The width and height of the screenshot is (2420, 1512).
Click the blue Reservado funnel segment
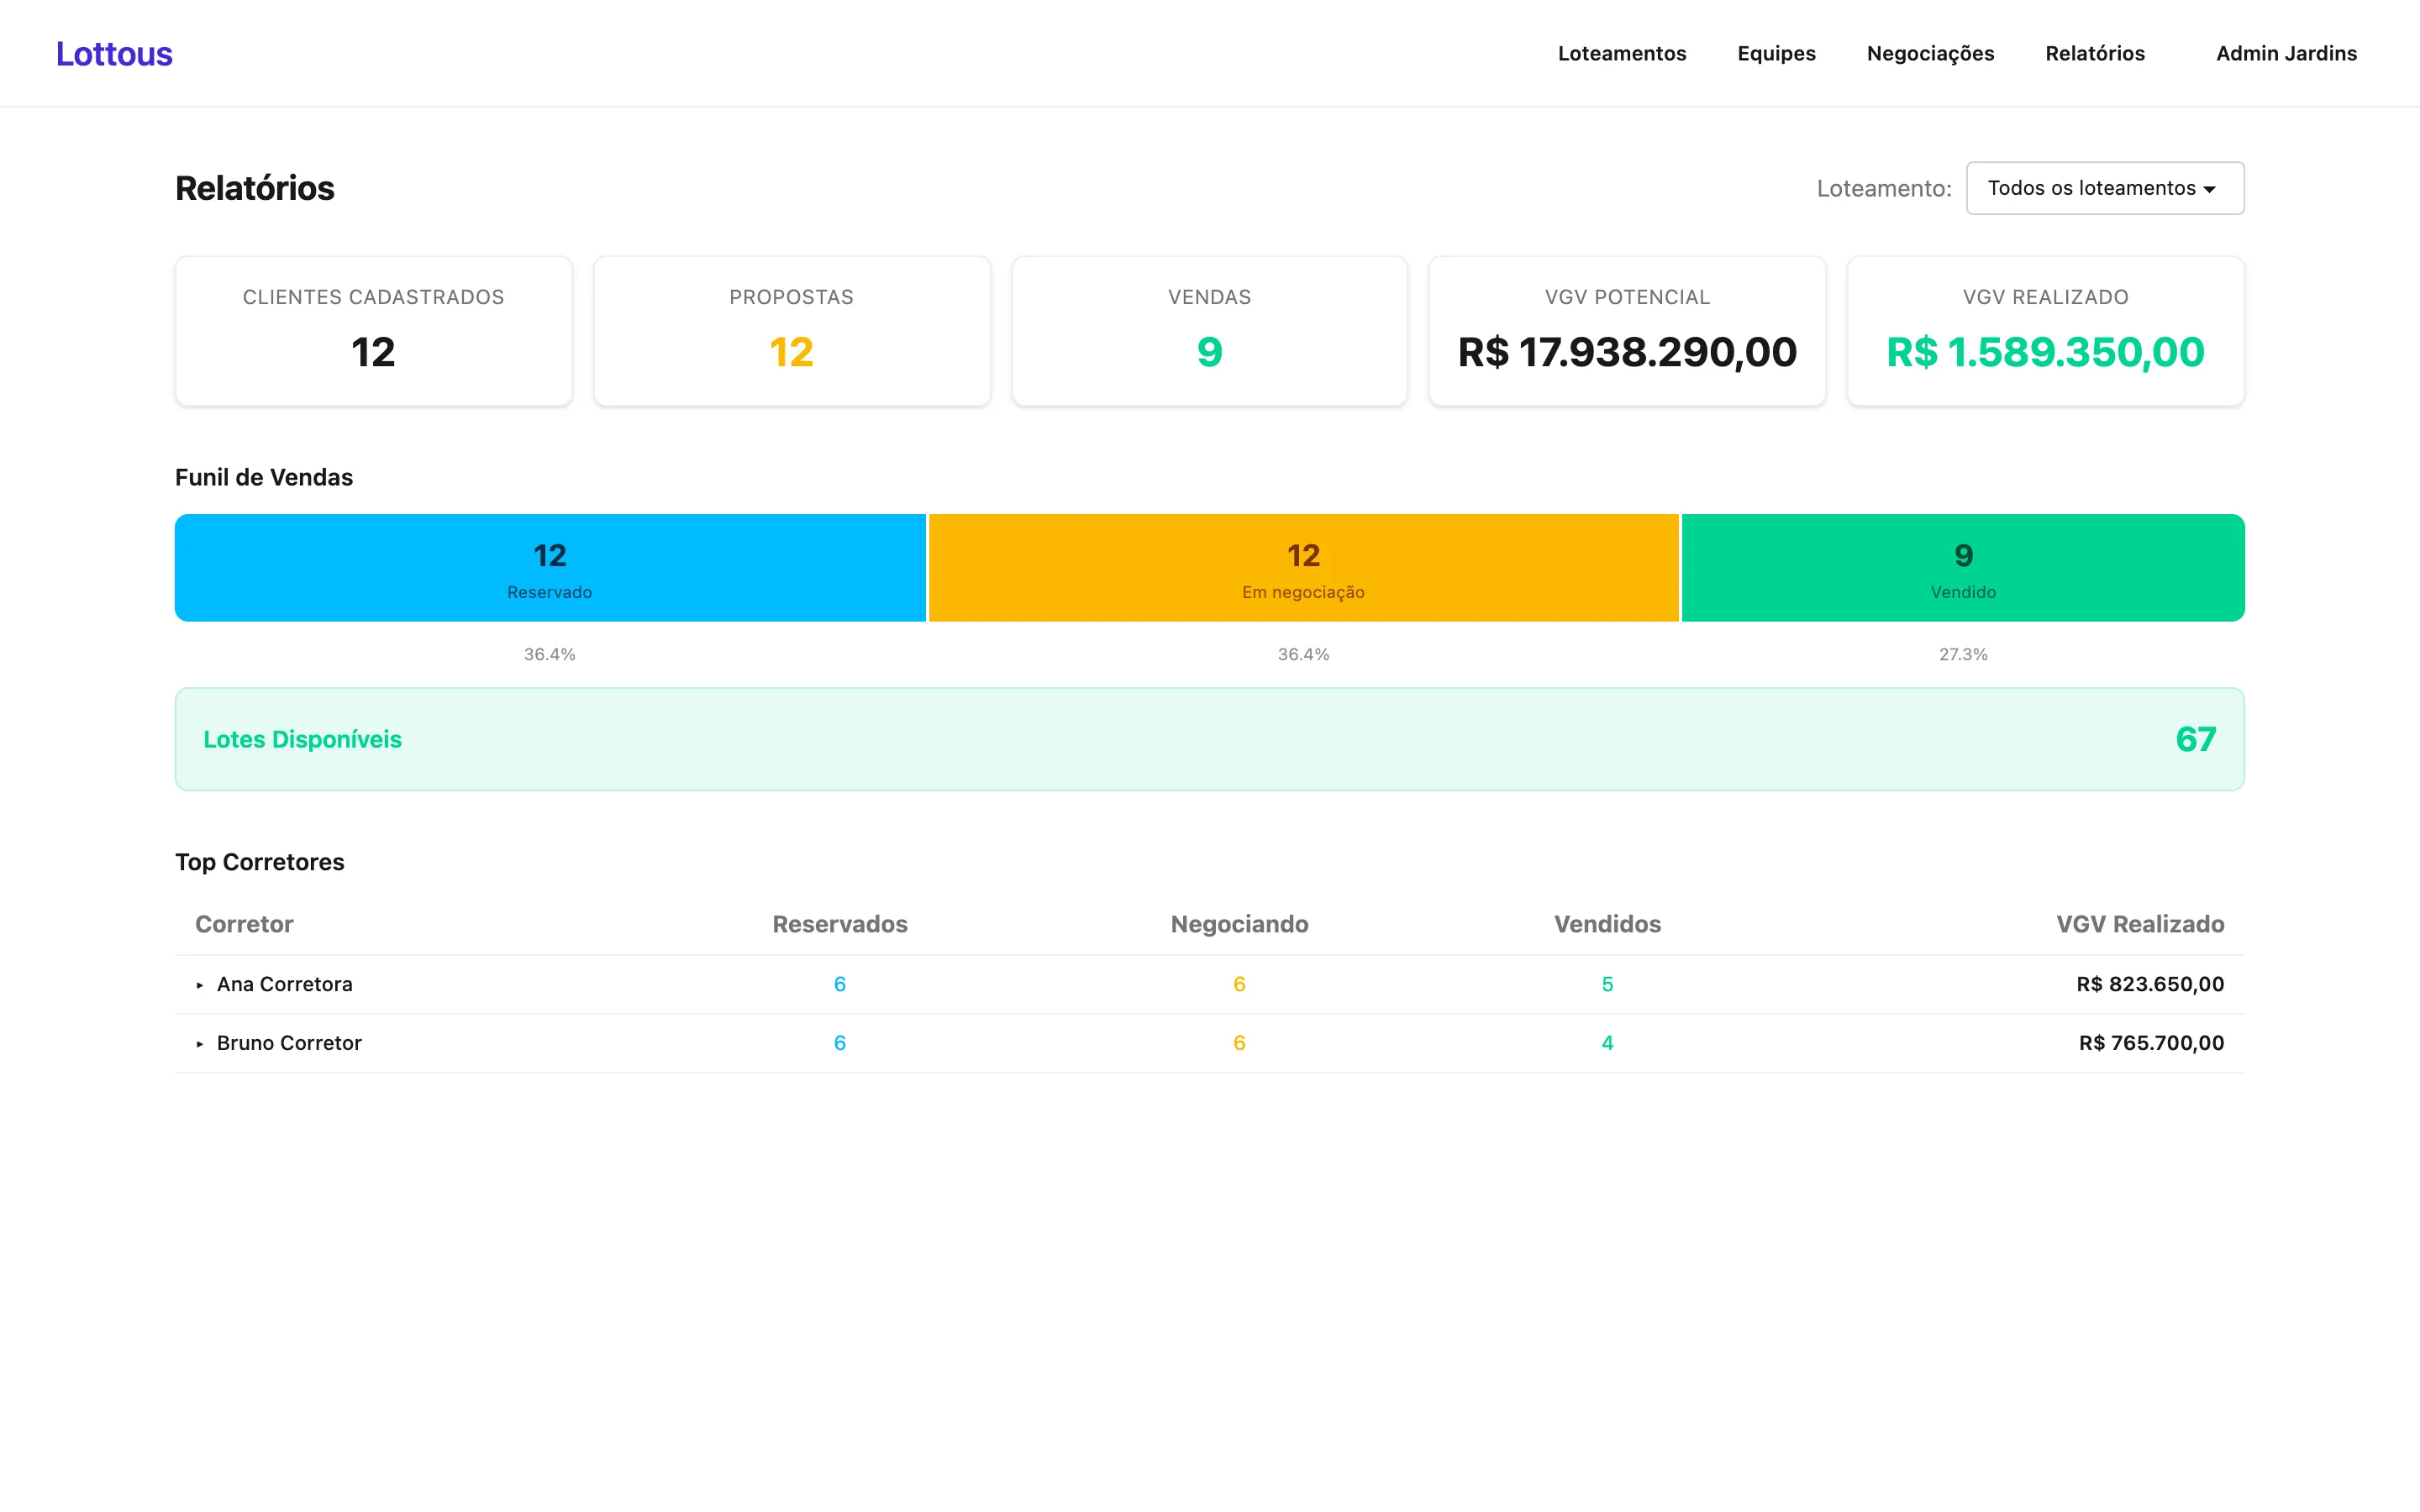coord(550,568)
